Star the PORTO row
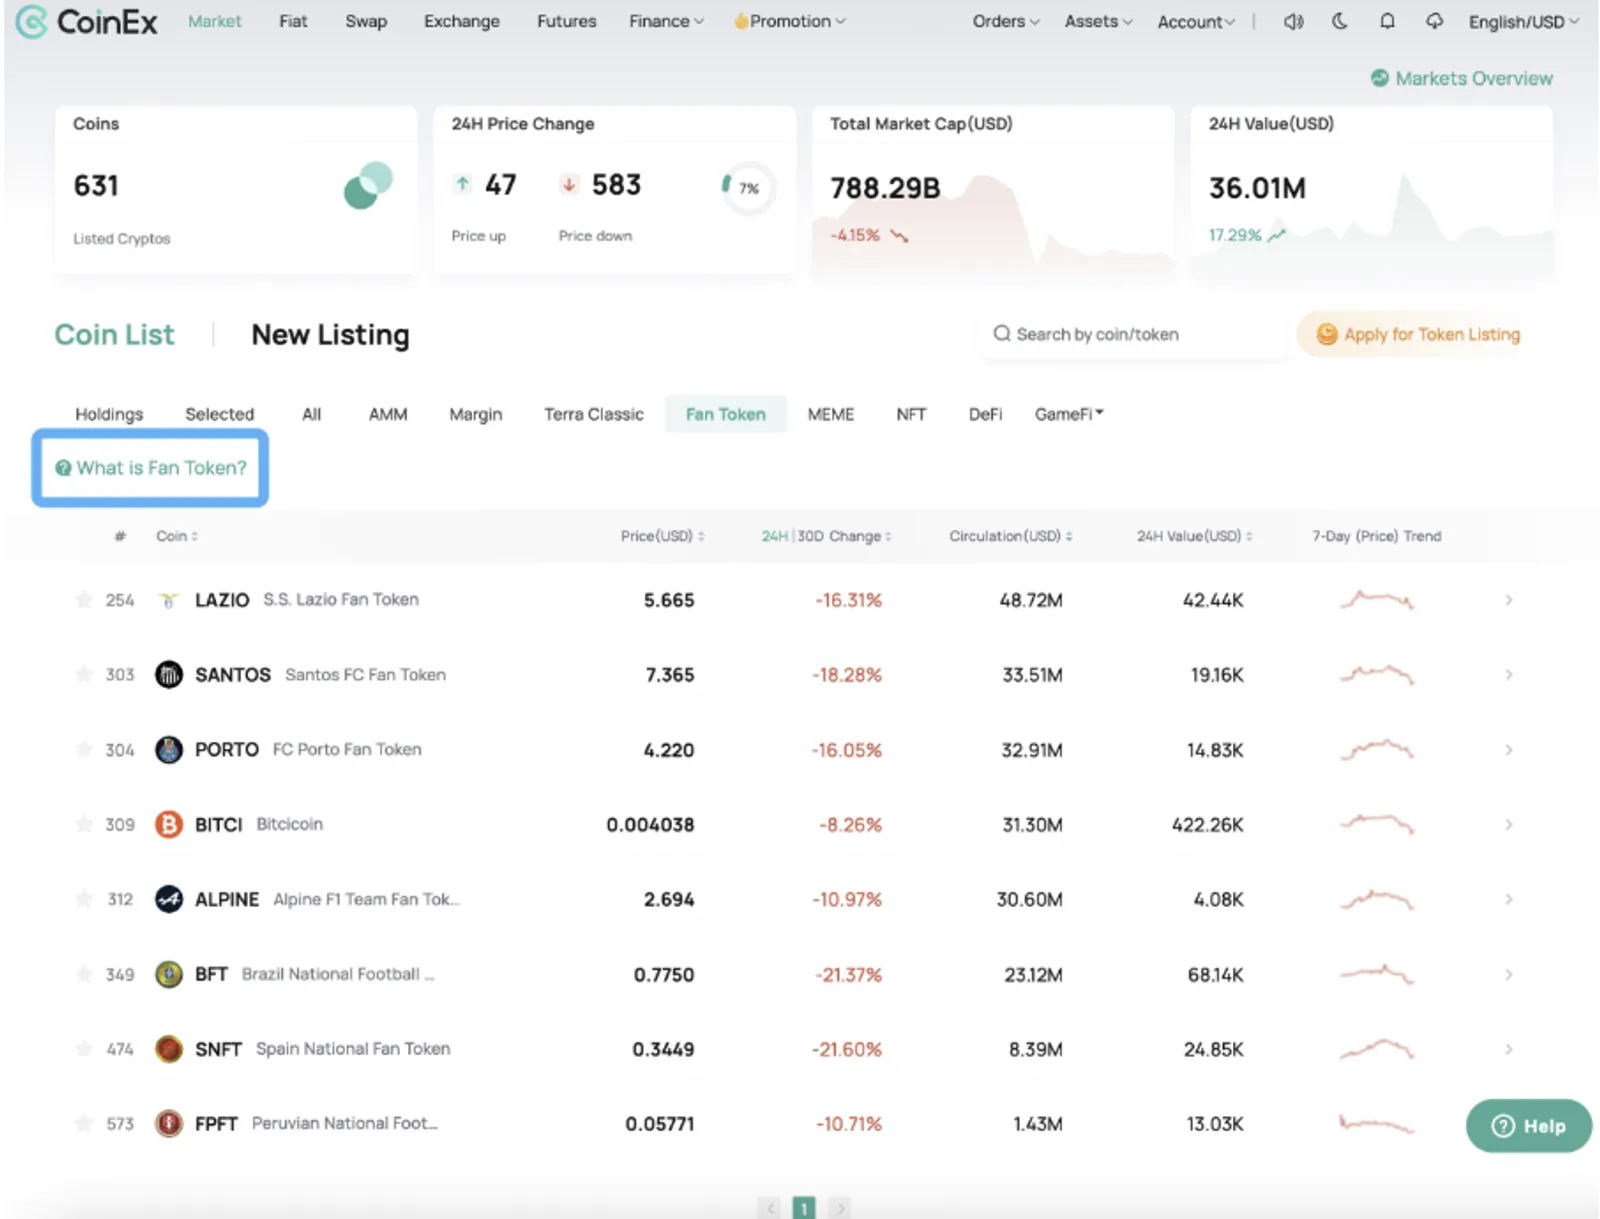Viewport: 1600px width, 1219px height. click(x=84, y=749)
